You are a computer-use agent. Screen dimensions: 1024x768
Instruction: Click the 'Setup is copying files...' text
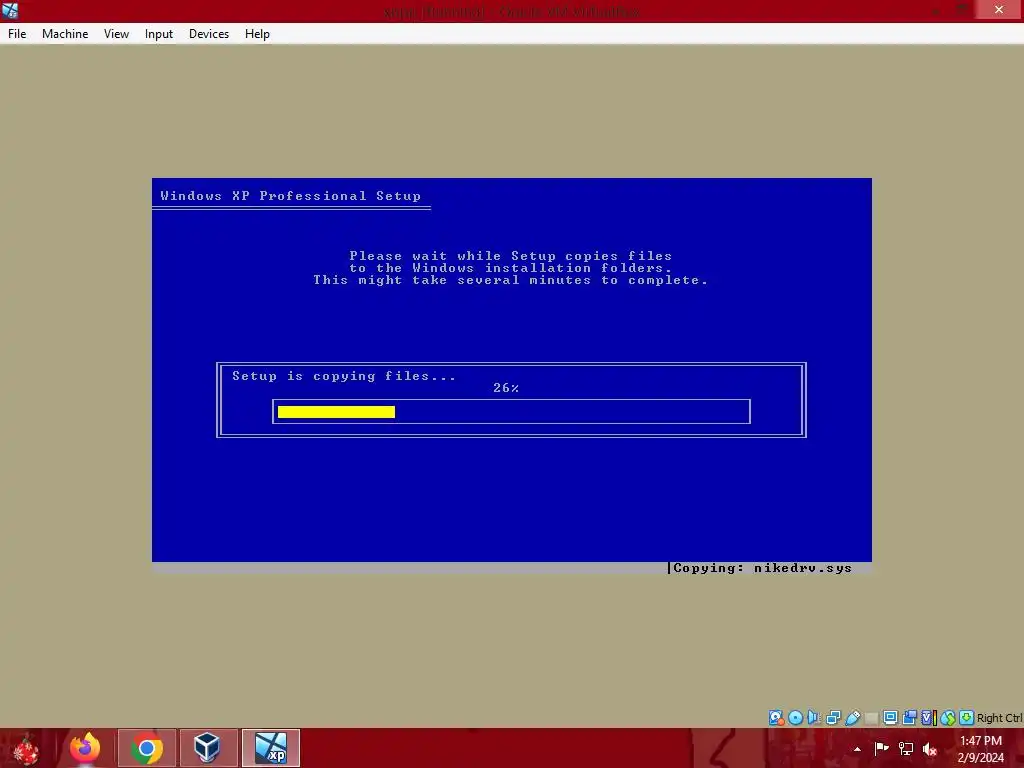coord(344,376)
